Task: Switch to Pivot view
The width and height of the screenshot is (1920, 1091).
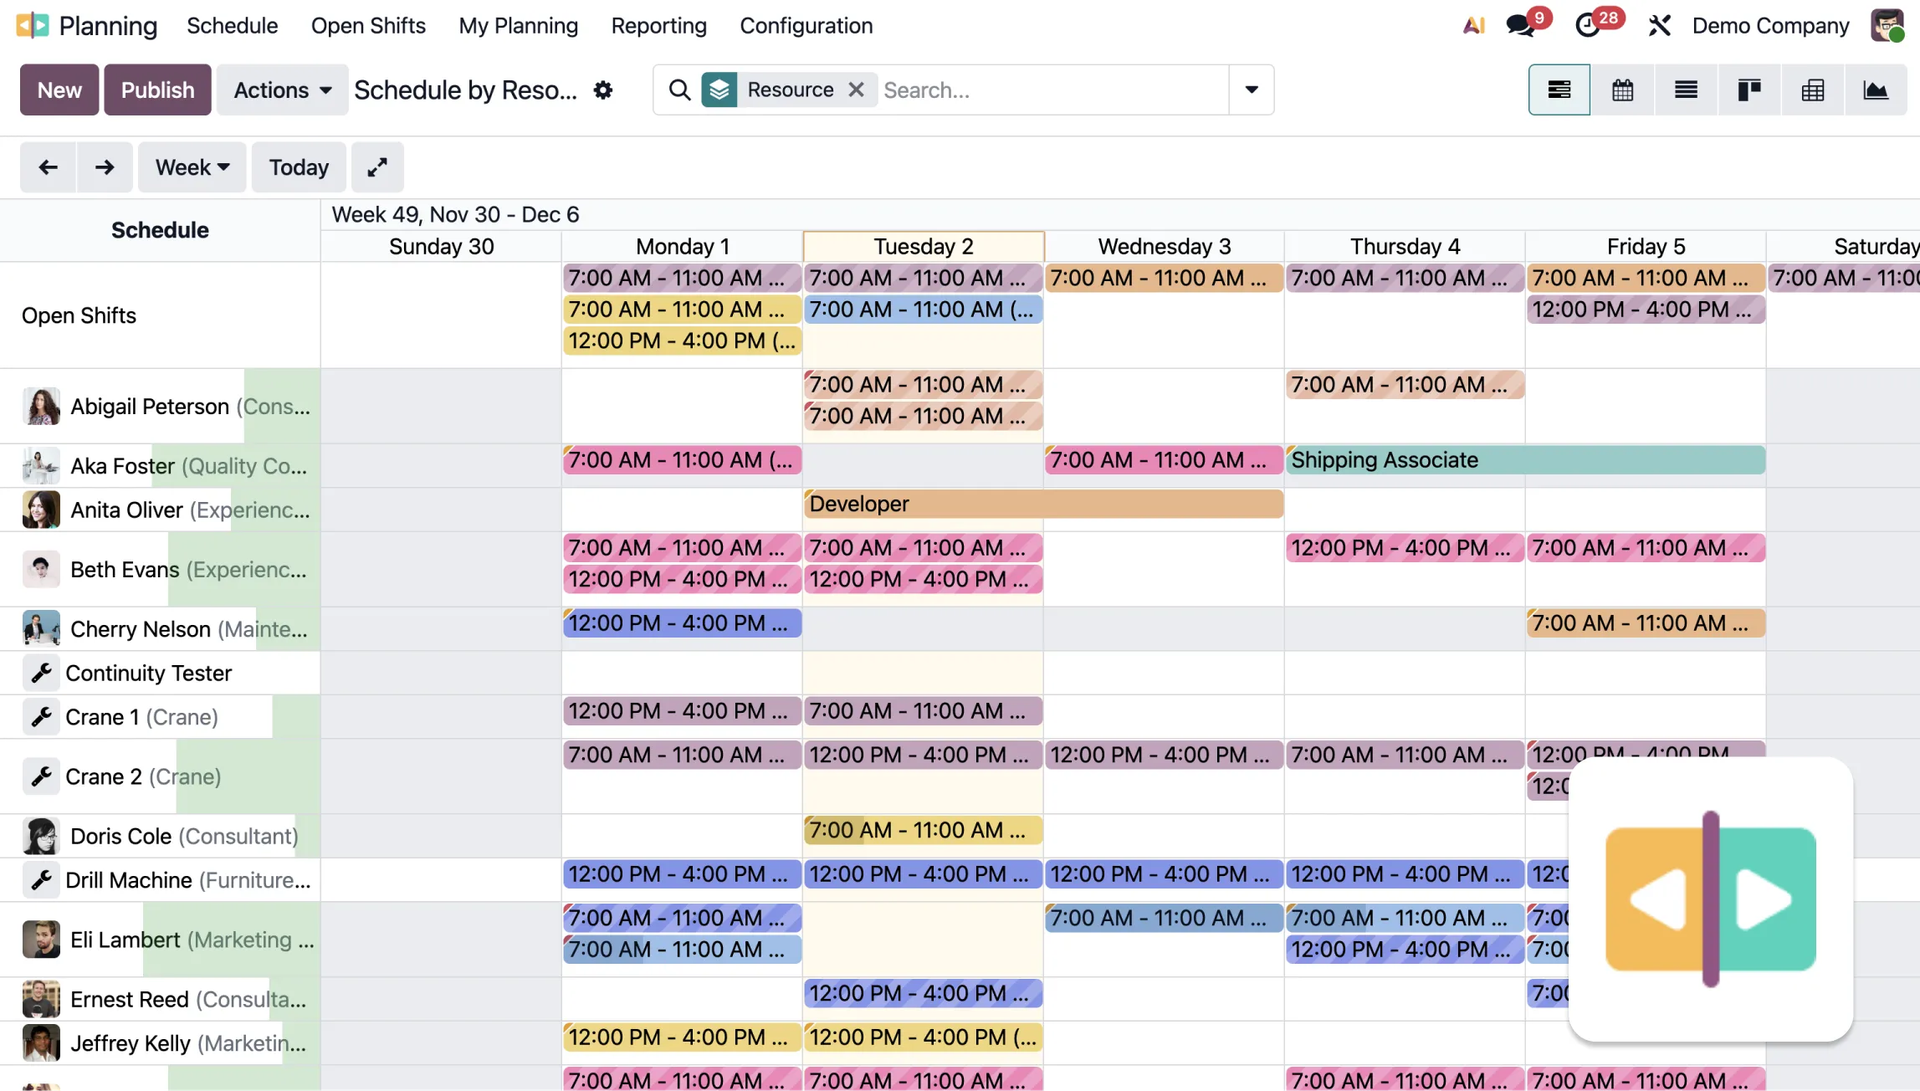Action: click(1812, 90)
